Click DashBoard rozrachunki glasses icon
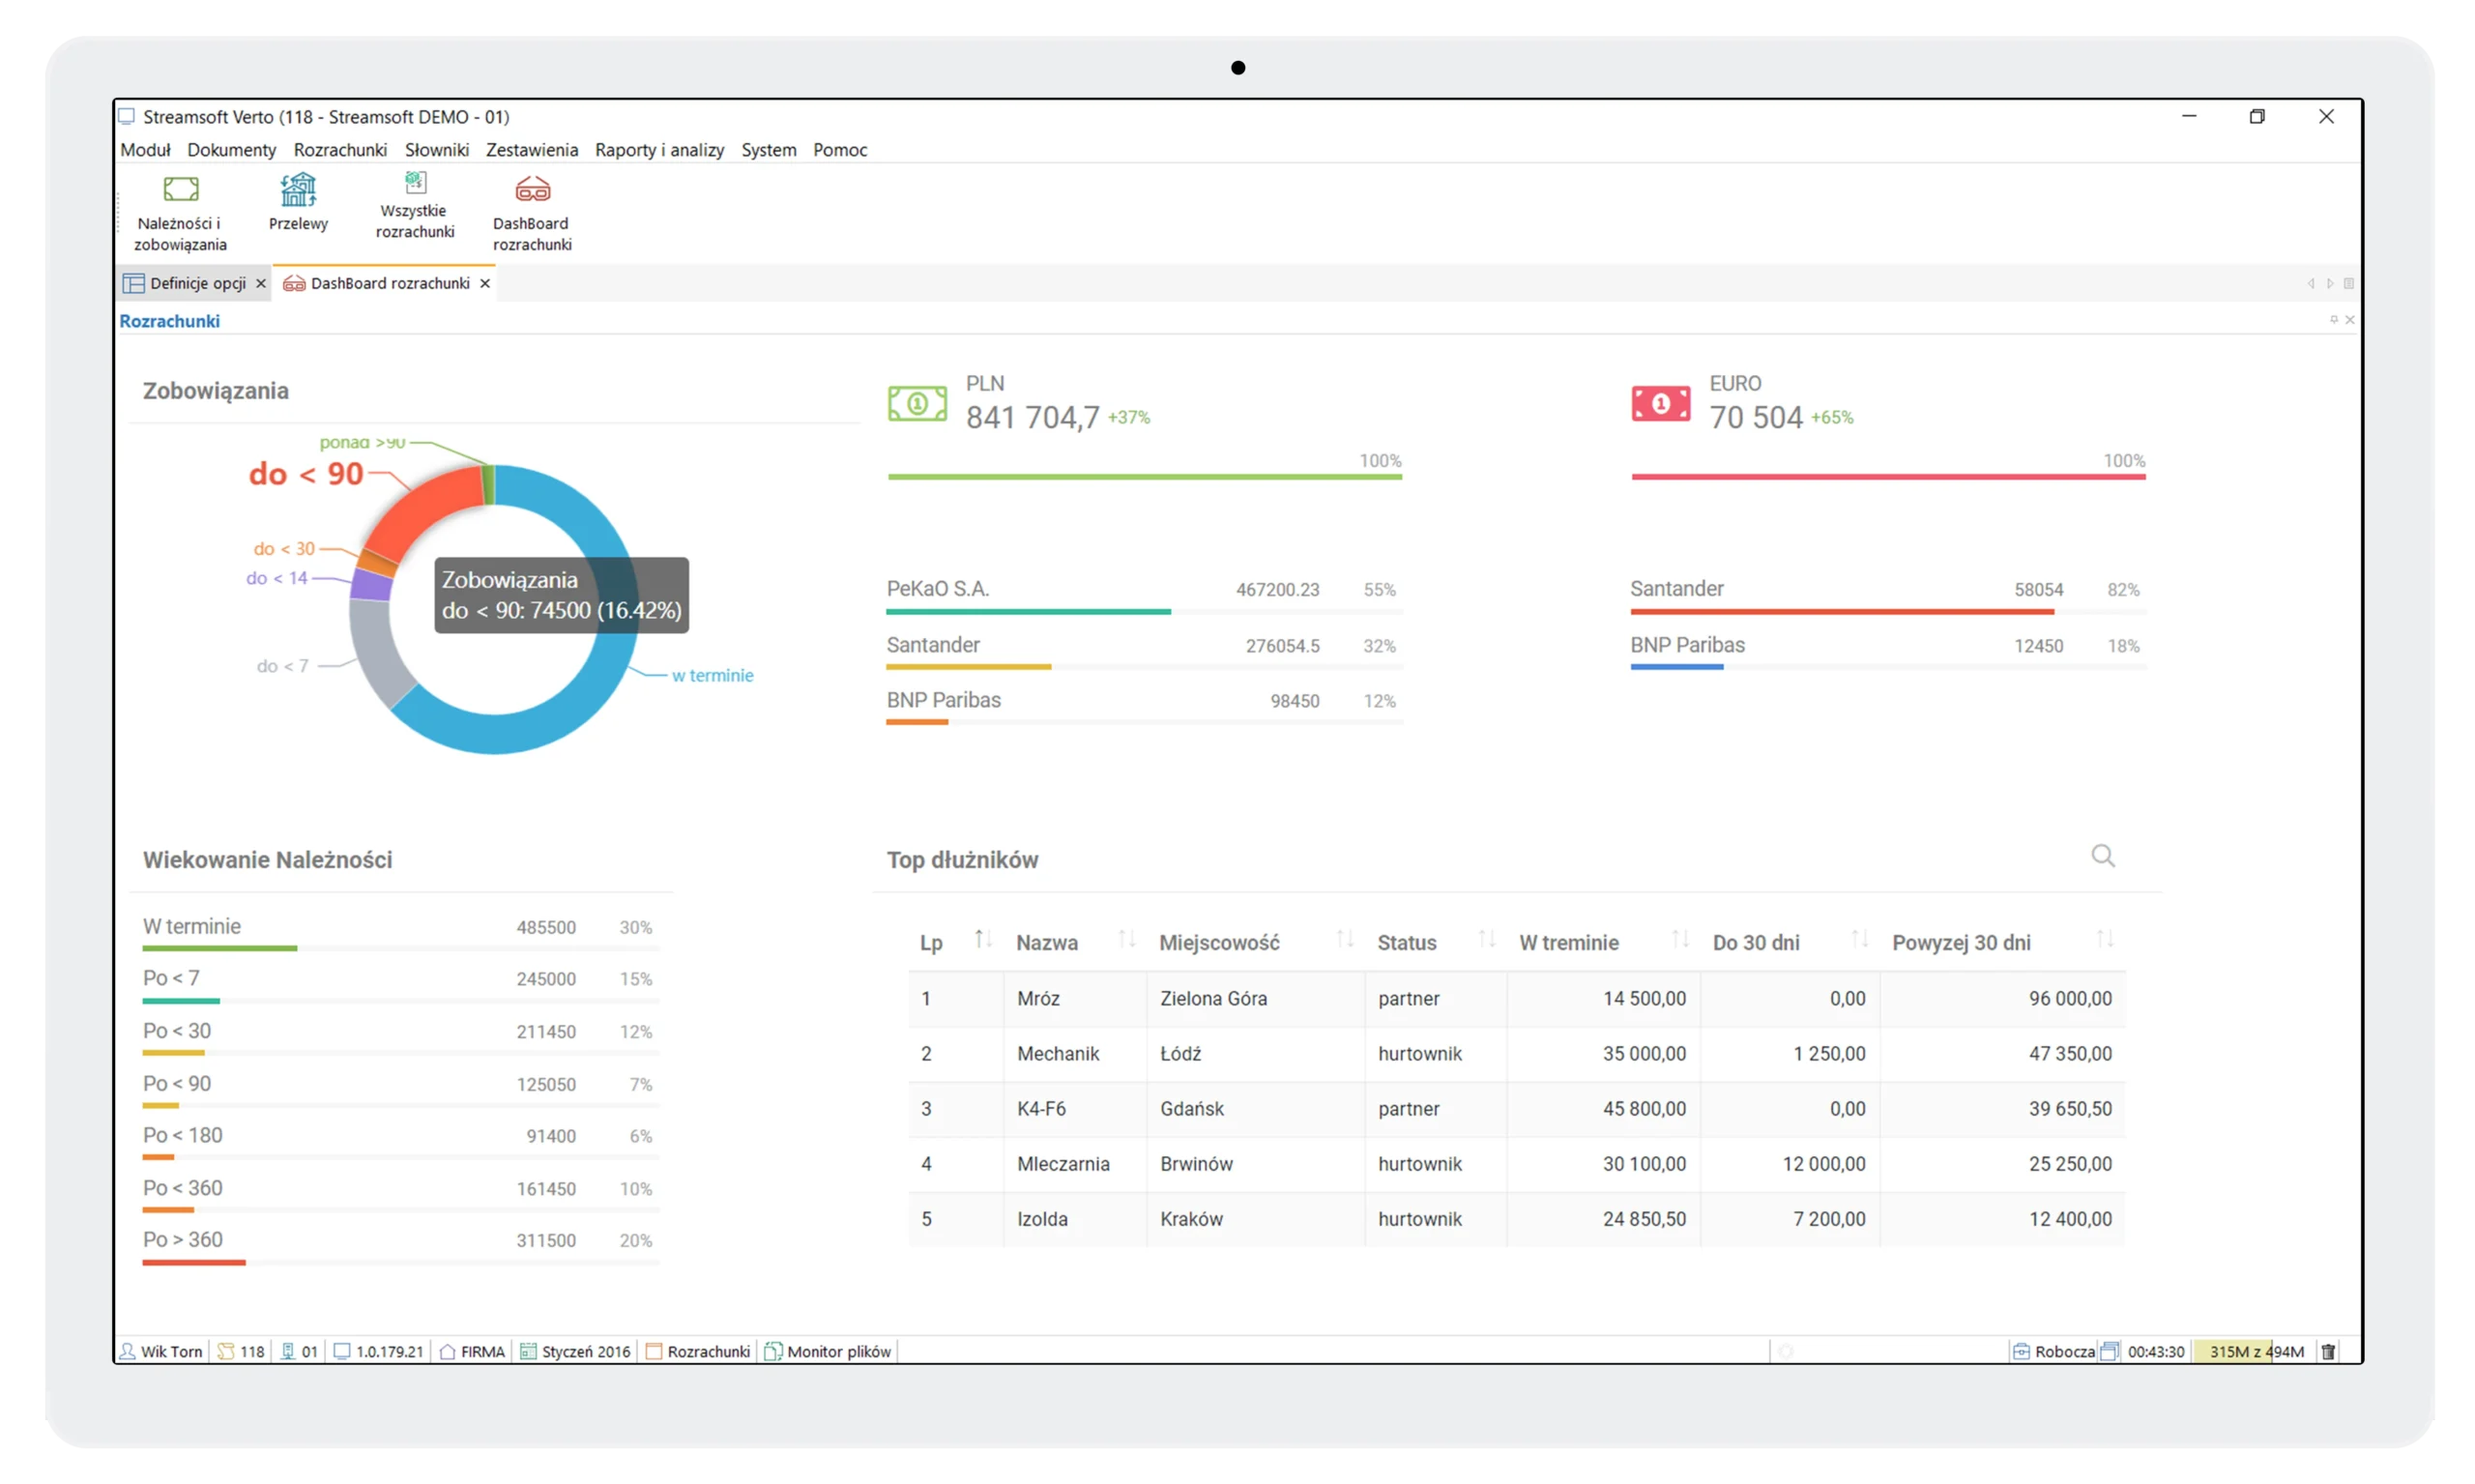This screenshot has height=1484, width=2475. click(x=532, y=189)
